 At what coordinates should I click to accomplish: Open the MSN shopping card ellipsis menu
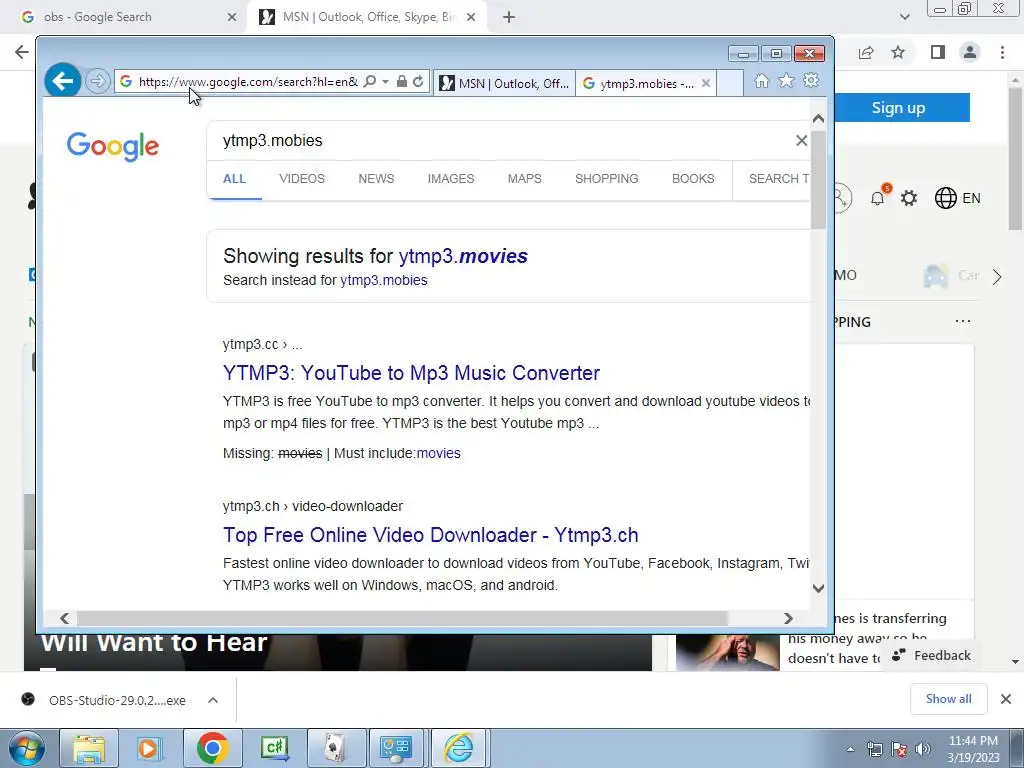click(x=963, y=321)
